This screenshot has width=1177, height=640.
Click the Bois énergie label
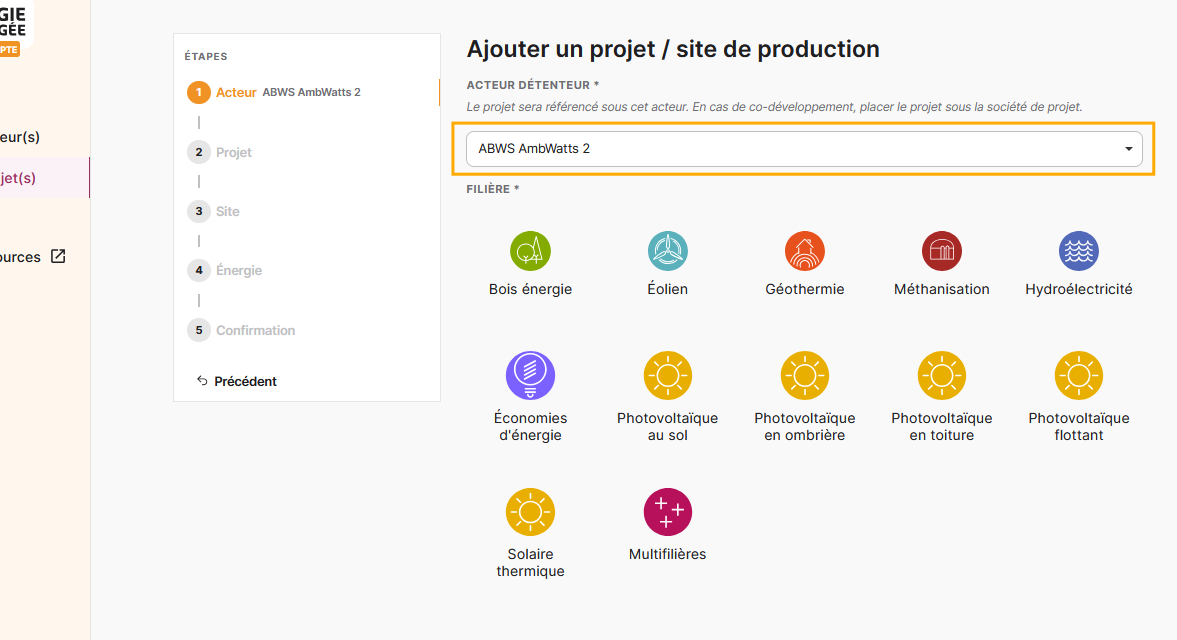[530, 289]
